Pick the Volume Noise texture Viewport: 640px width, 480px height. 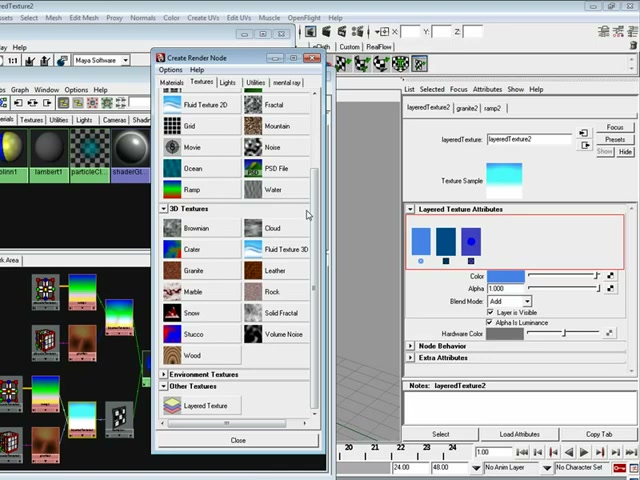click(x=277, y=334)
